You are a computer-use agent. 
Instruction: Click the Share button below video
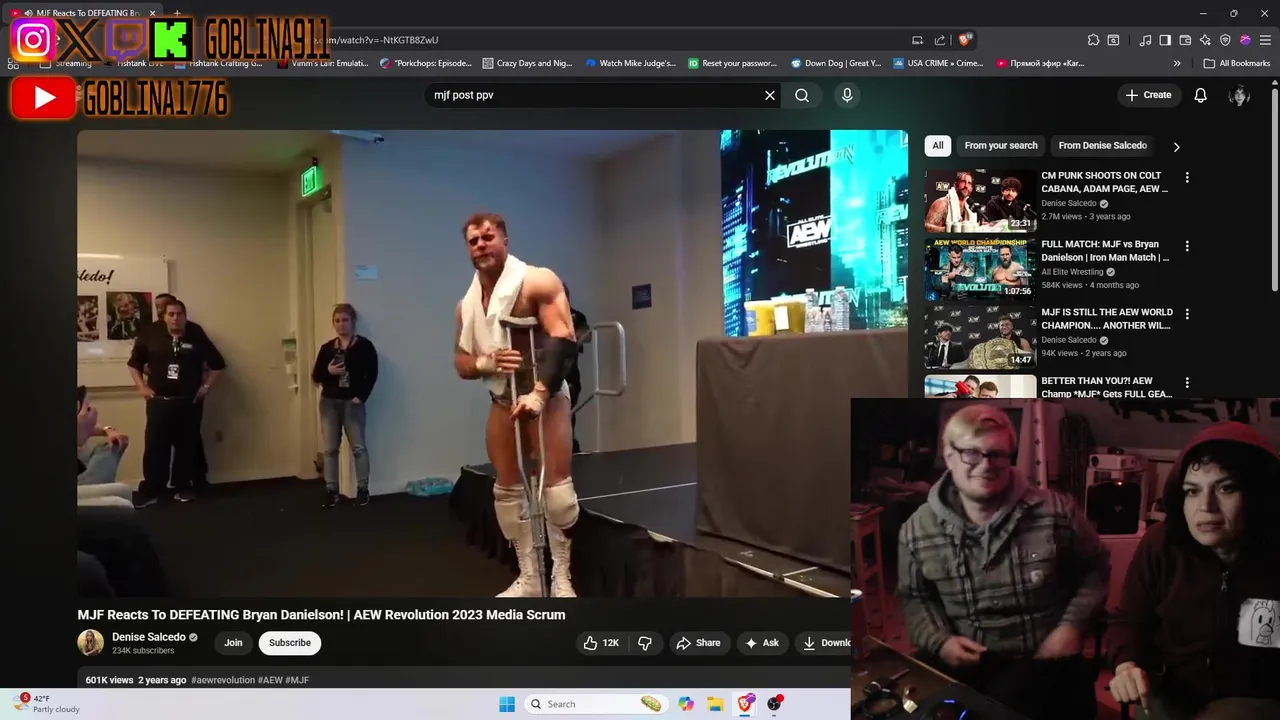tap(698, 643)
